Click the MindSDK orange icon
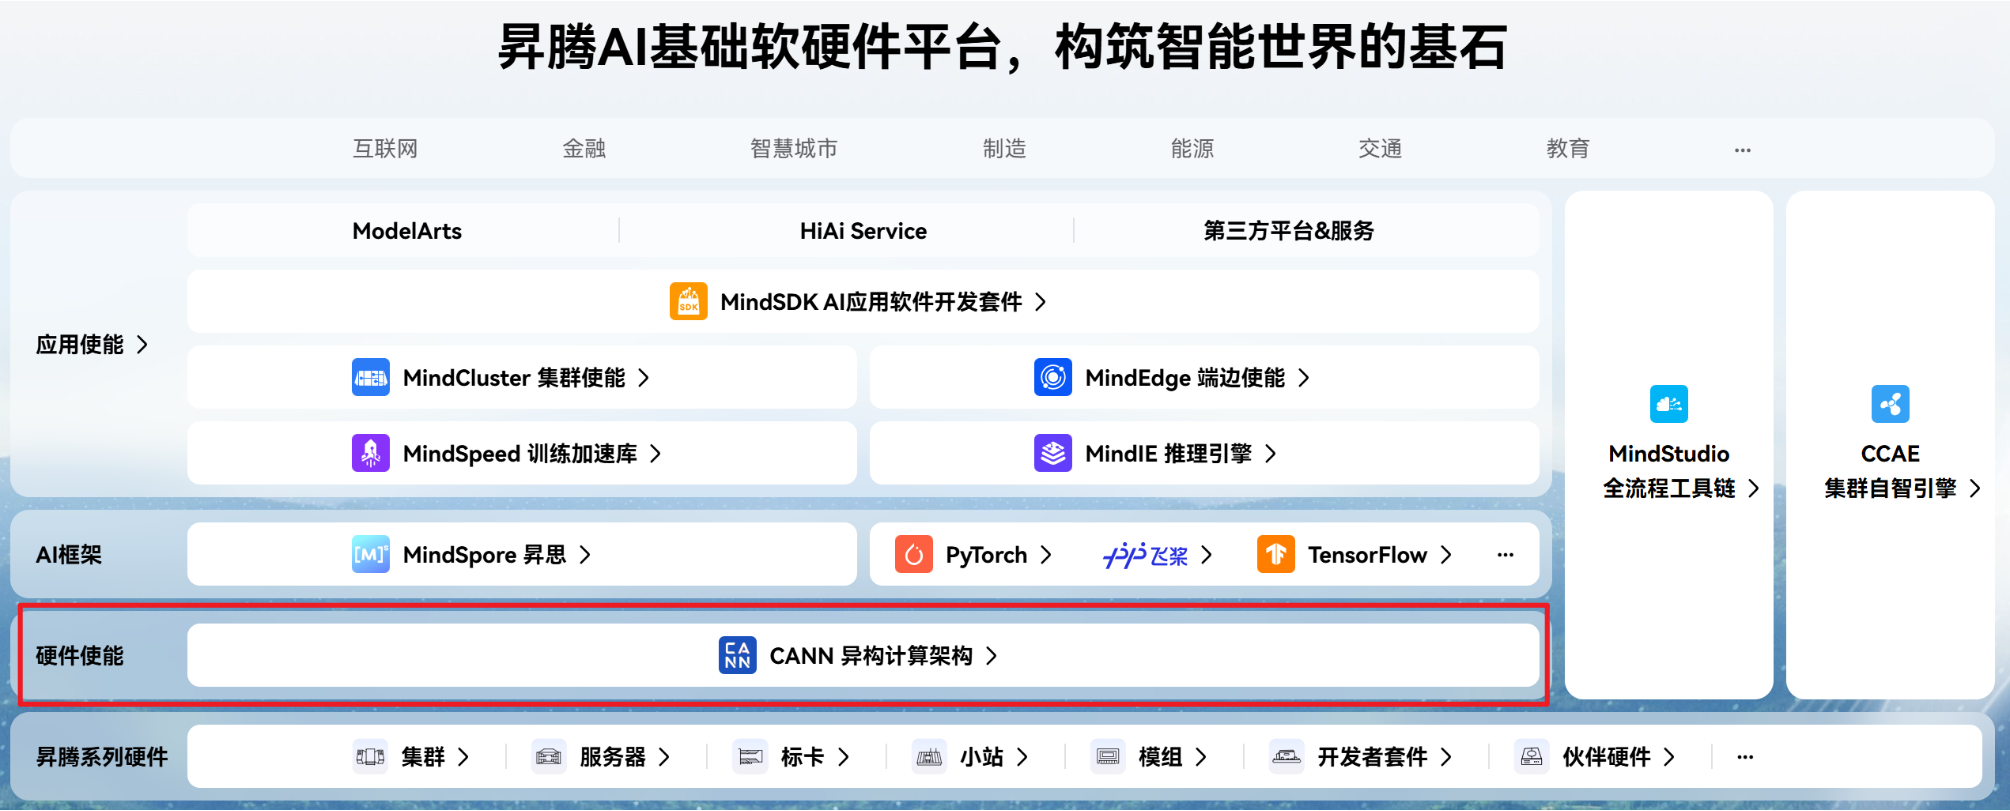The image size is (2010, 811). 688,302
